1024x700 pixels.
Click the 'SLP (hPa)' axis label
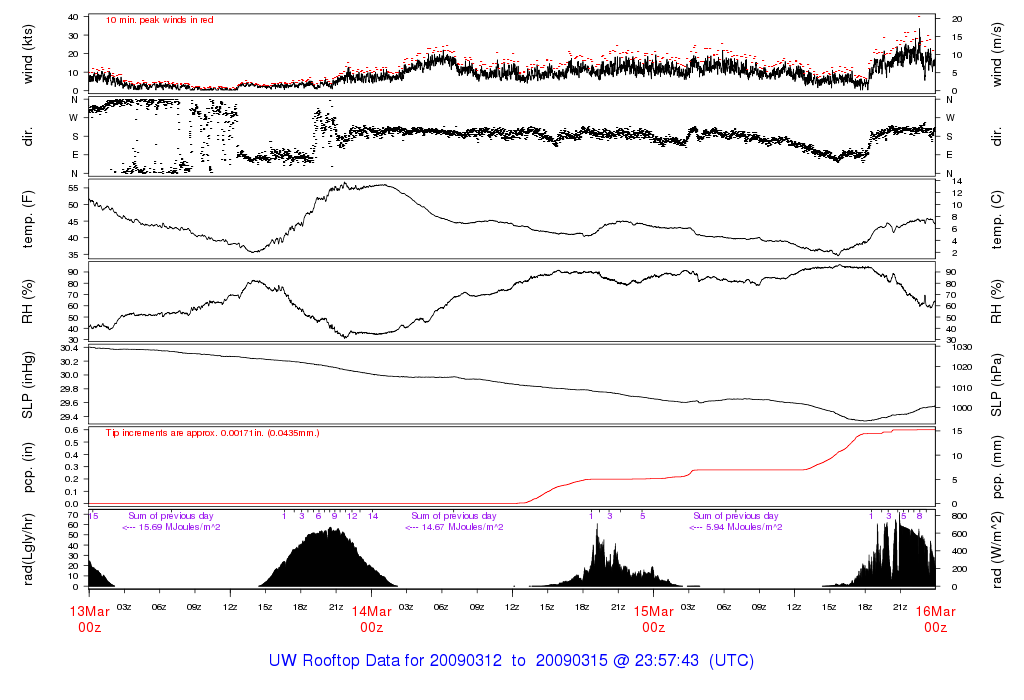pos(996,385)
